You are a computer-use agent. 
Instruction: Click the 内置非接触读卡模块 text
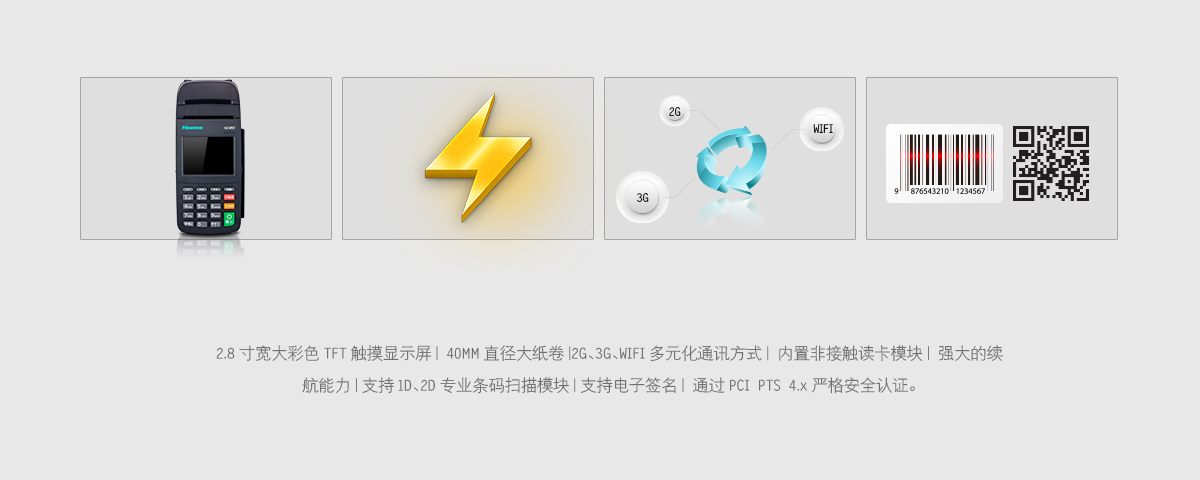pos(850,353)
